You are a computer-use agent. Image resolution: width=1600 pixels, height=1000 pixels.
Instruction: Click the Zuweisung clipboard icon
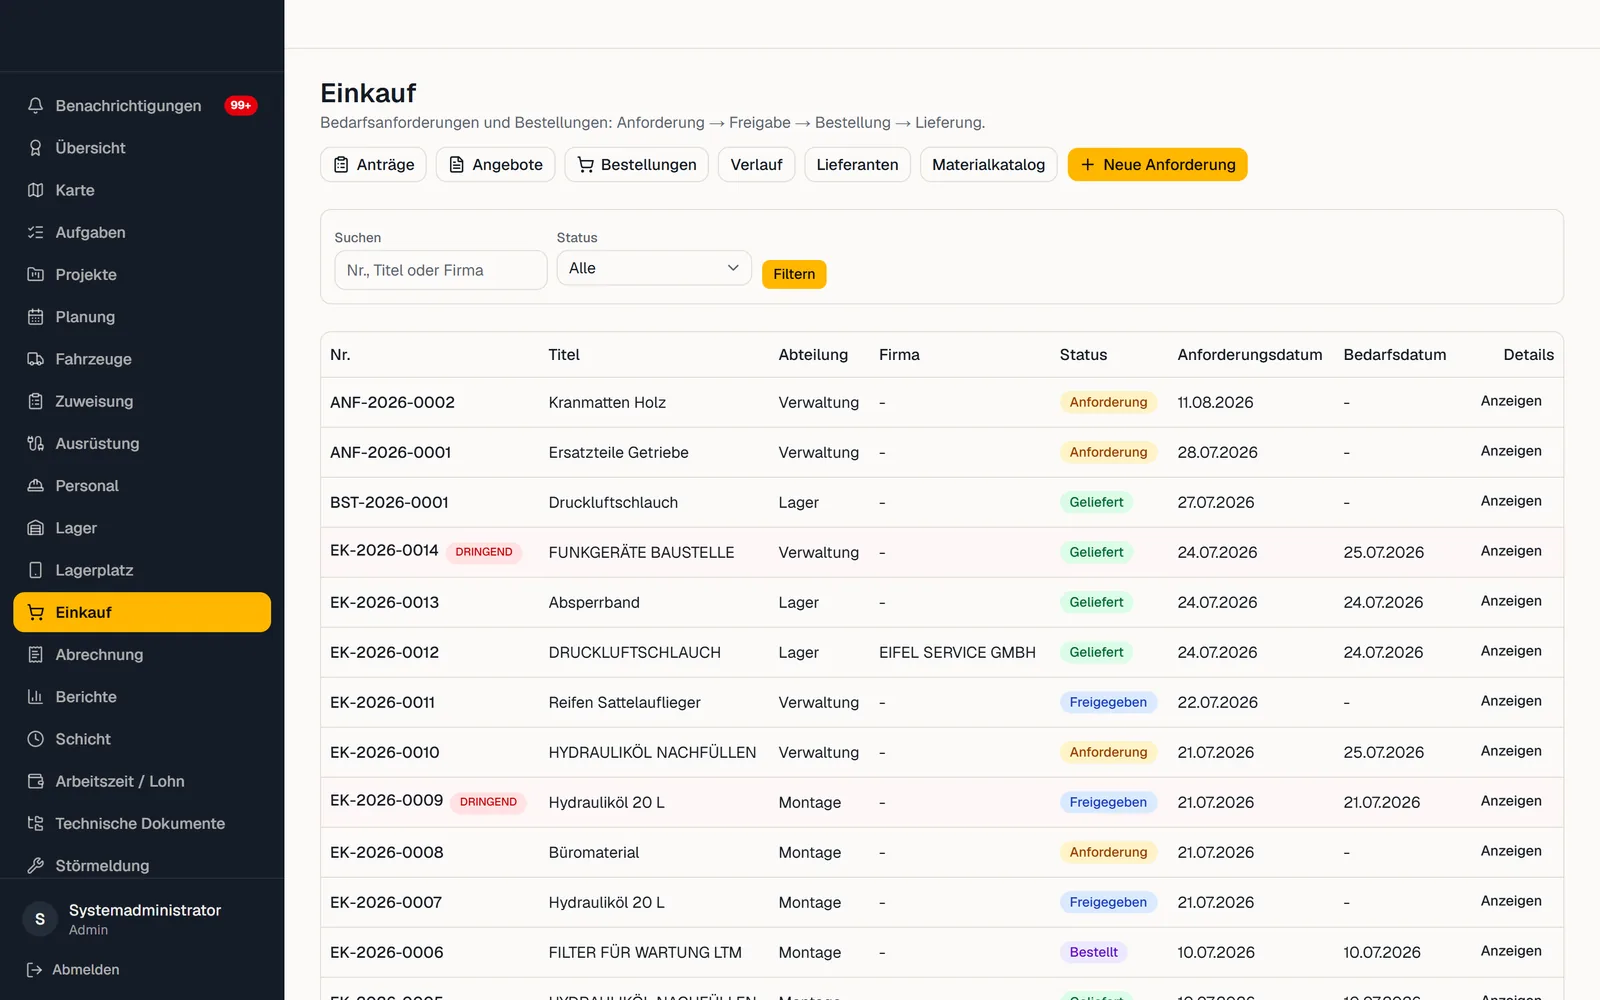[x=36, y=401]
